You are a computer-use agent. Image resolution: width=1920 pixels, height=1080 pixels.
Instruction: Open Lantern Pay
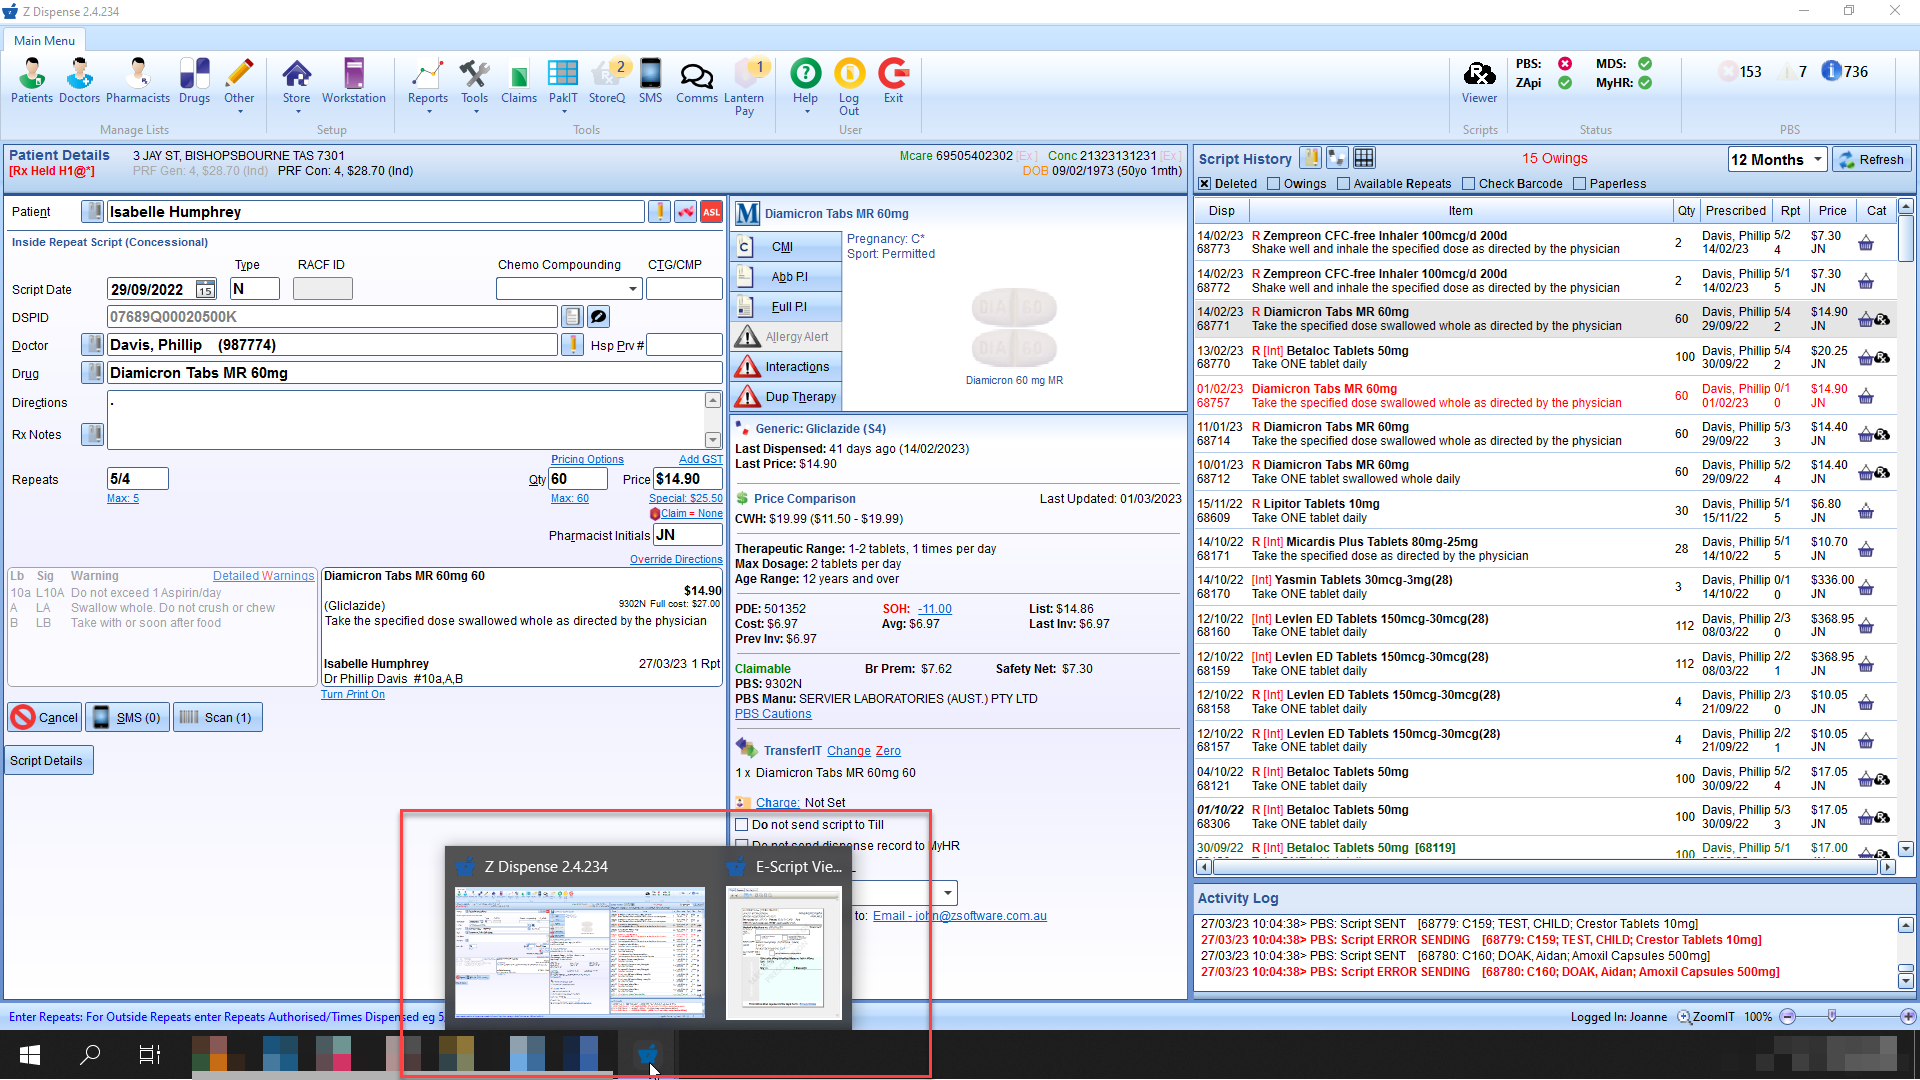tap(747, 85)
